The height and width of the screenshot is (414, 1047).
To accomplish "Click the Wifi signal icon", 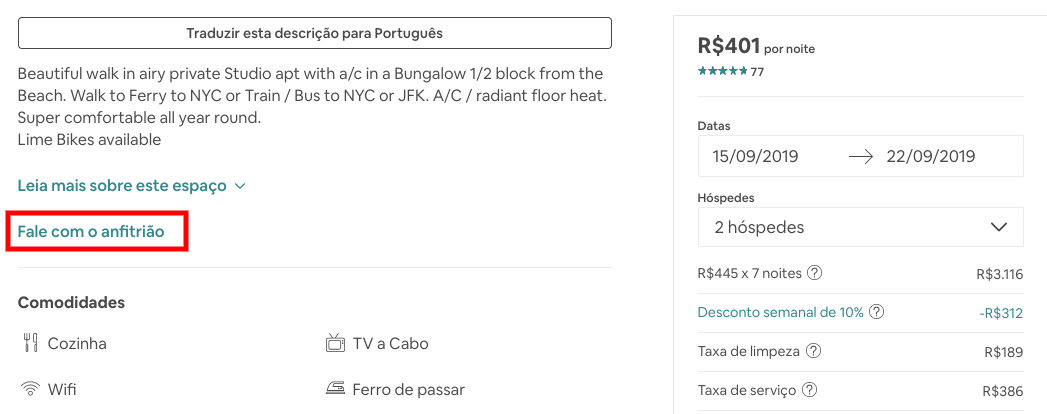I will pyautogui.click(x=30, y=389).
